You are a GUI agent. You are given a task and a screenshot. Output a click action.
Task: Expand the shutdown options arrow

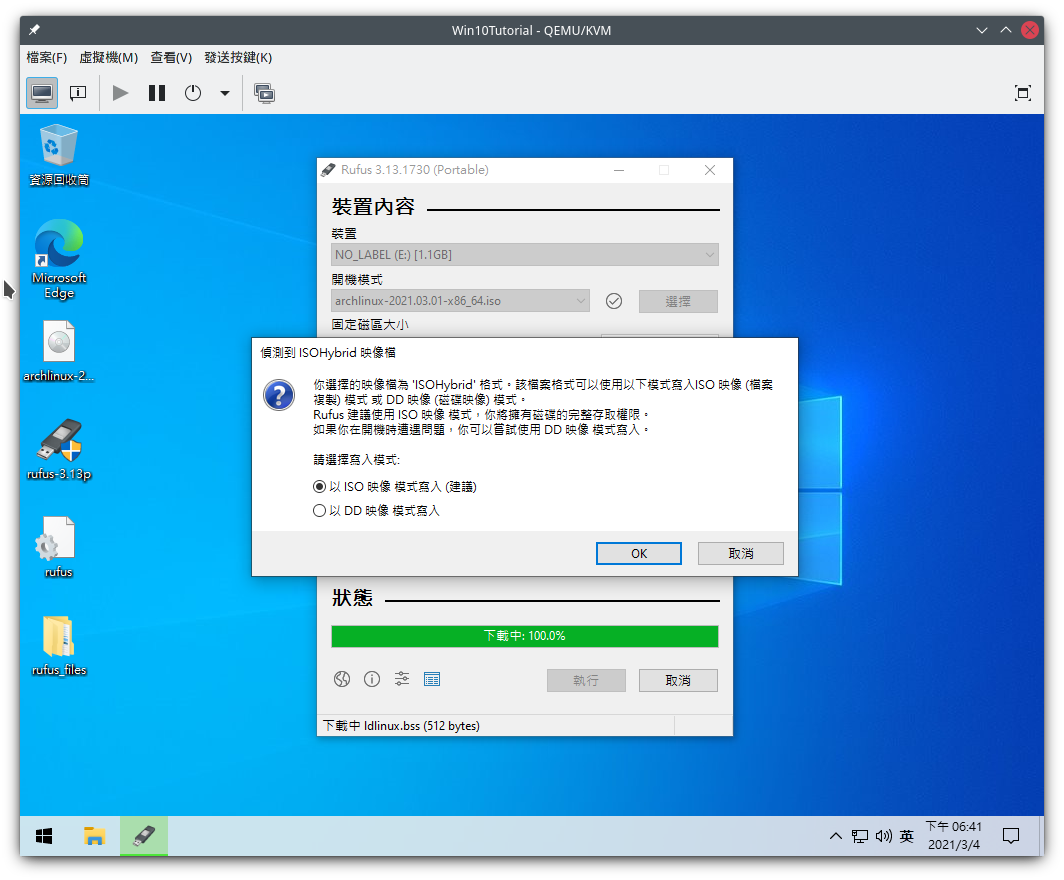[225, 93]
